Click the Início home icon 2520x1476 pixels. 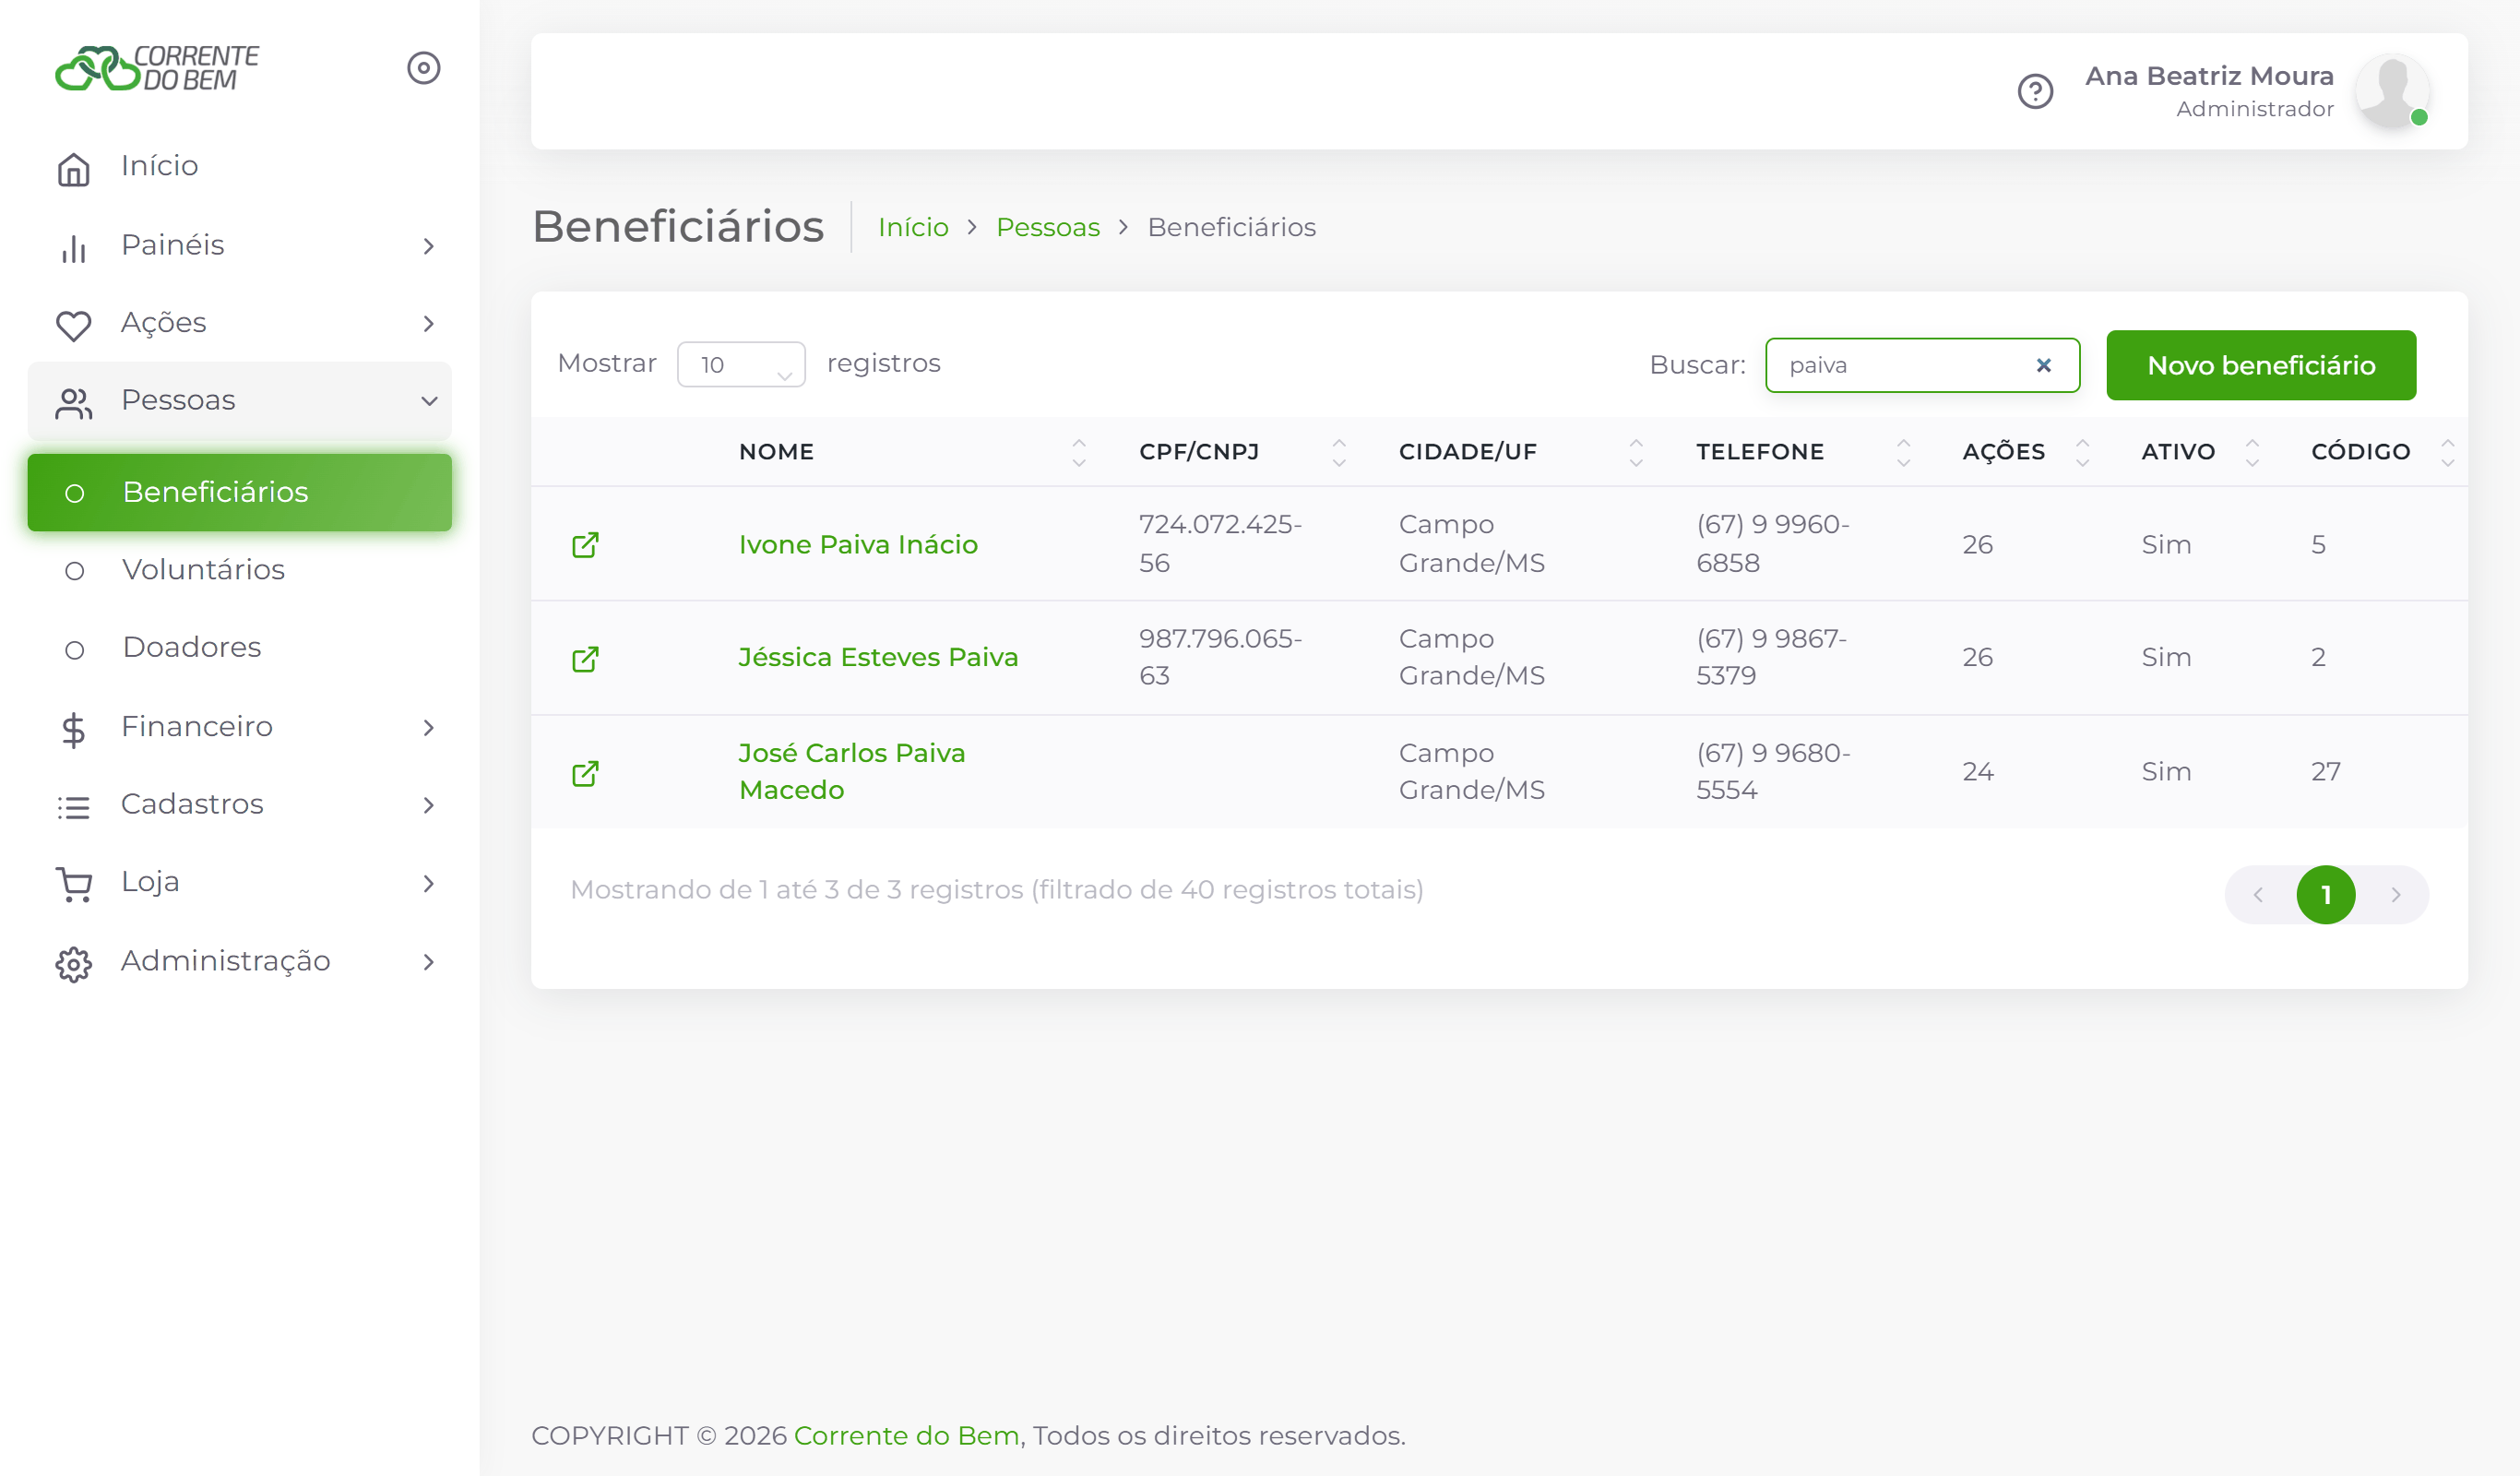coord(74,169)
